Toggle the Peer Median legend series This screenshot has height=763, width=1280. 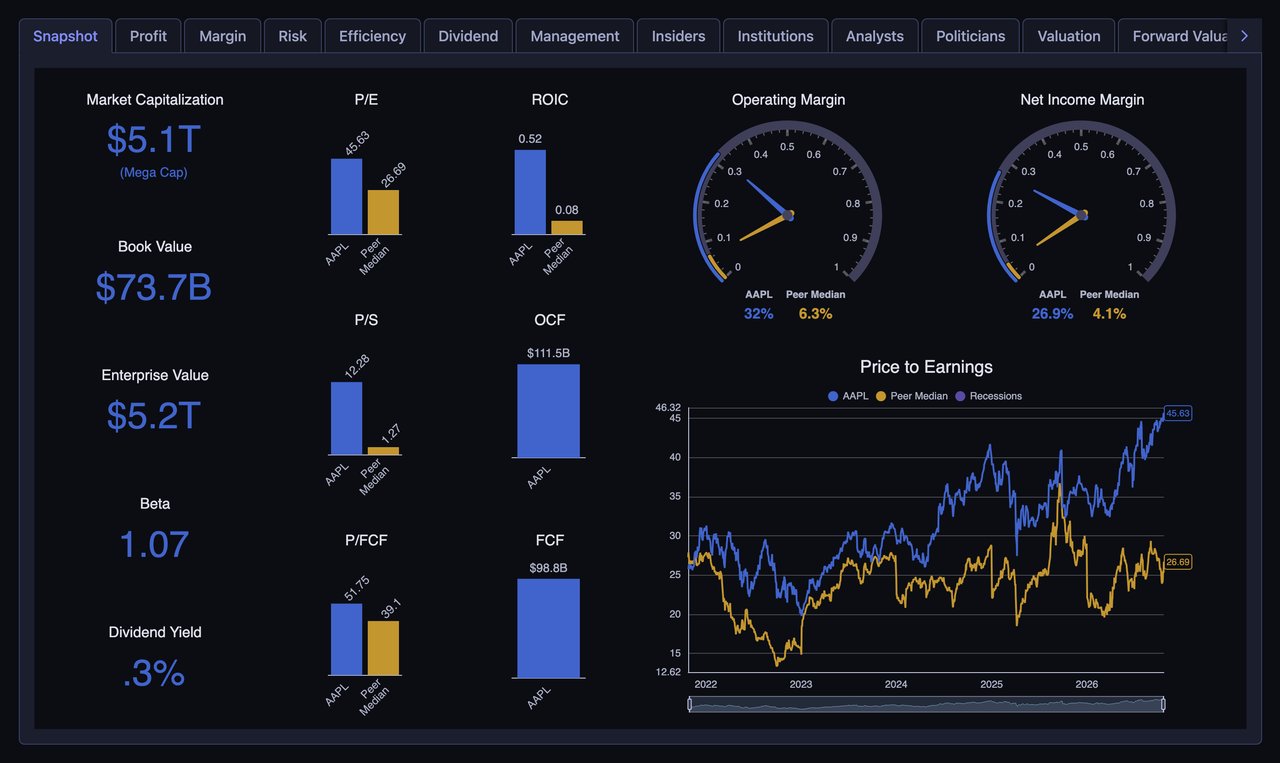pos(911,396)
